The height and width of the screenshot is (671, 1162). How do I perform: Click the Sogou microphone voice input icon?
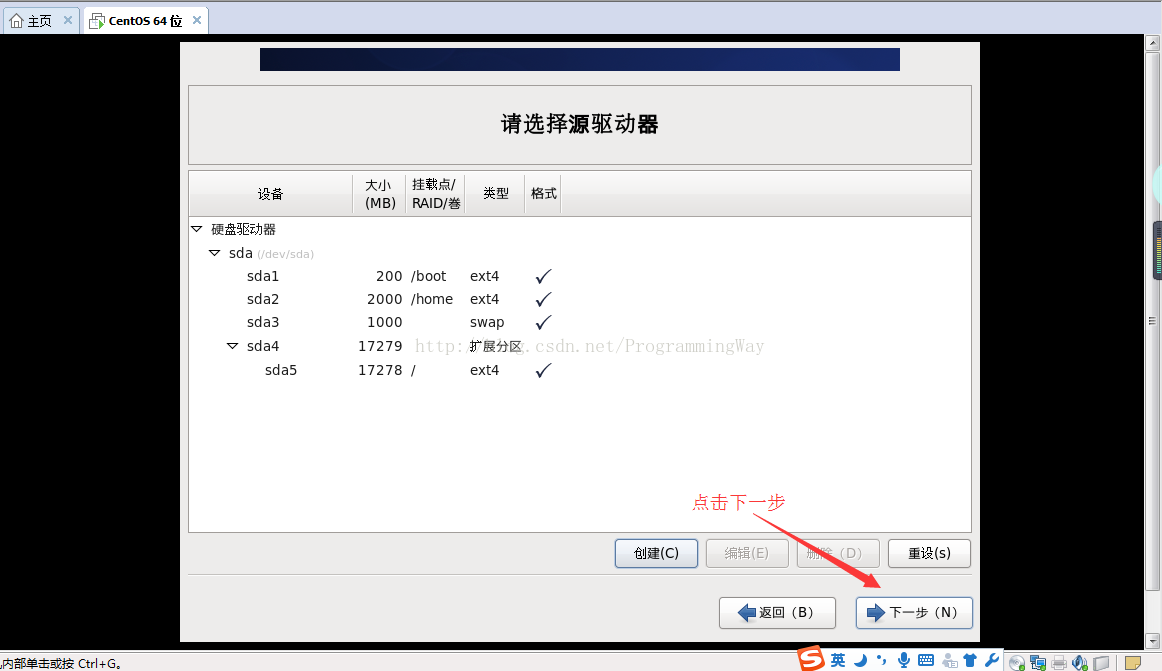904,660
